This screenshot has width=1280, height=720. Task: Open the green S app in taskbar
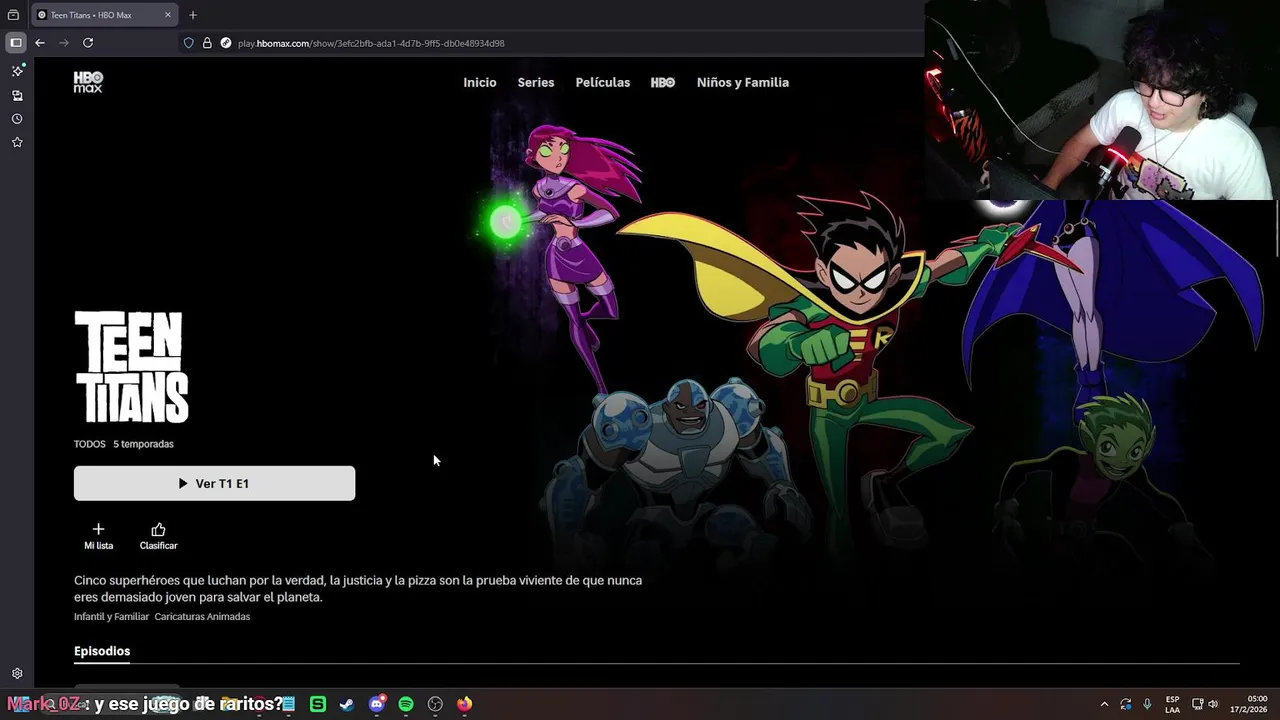[318, 704]
